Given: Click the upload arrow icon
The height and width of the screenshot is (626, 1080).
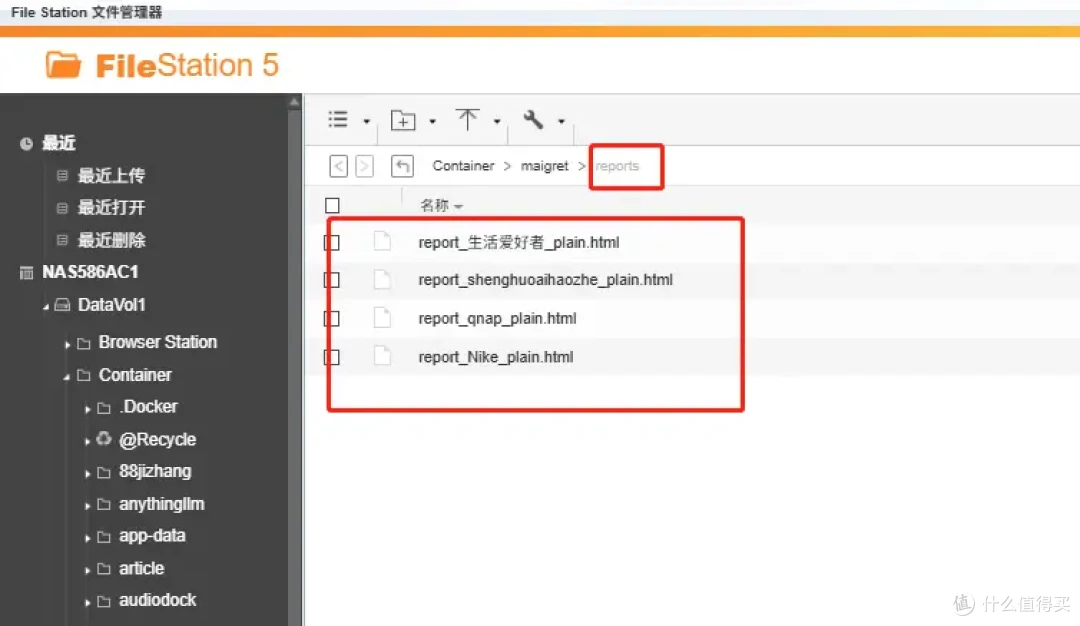Looking at the screenshot, I should pyautogui.click(x=467, y=119).
